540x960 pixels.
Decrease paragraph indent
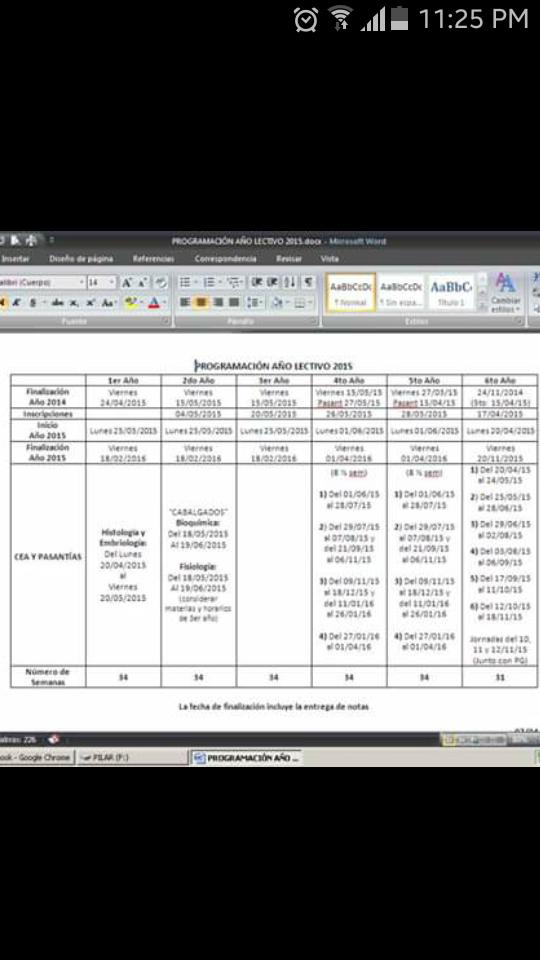click(257, 282)
